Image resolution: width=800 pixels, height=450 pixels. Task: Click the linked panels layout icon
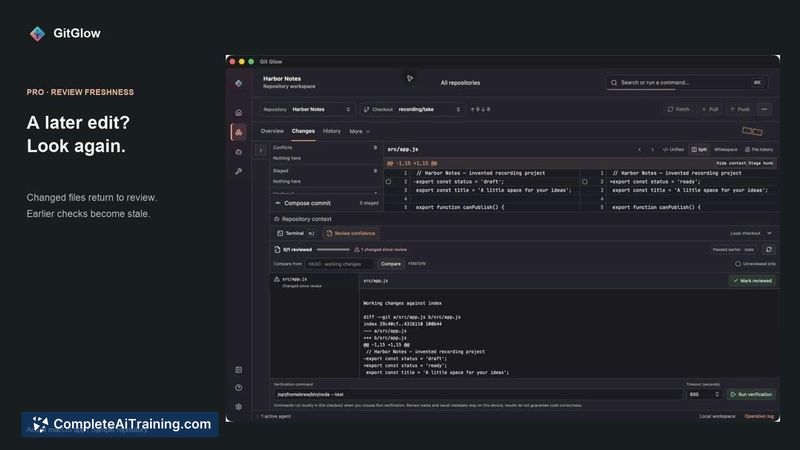[x=752, y=131]
